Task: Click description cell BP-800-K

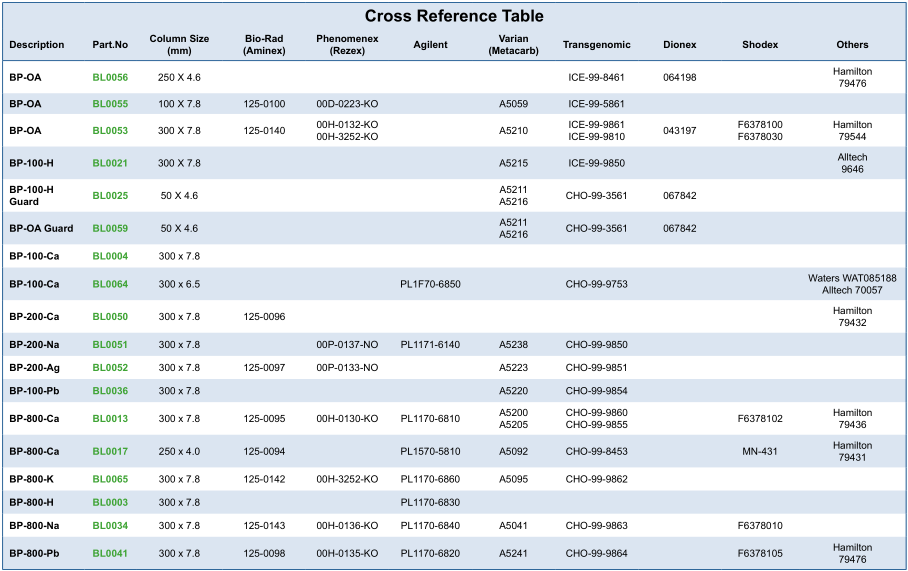Action: coord(31,480)
